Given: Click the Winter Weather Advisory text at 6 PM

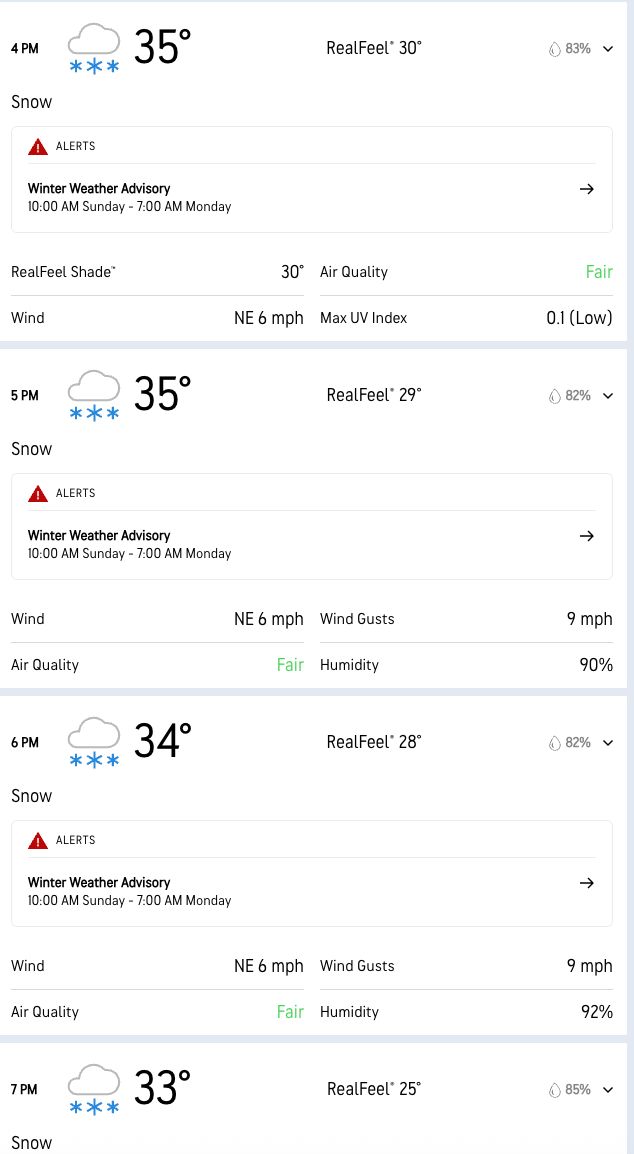Looking at the screenshot, I should tap(99, 882).
